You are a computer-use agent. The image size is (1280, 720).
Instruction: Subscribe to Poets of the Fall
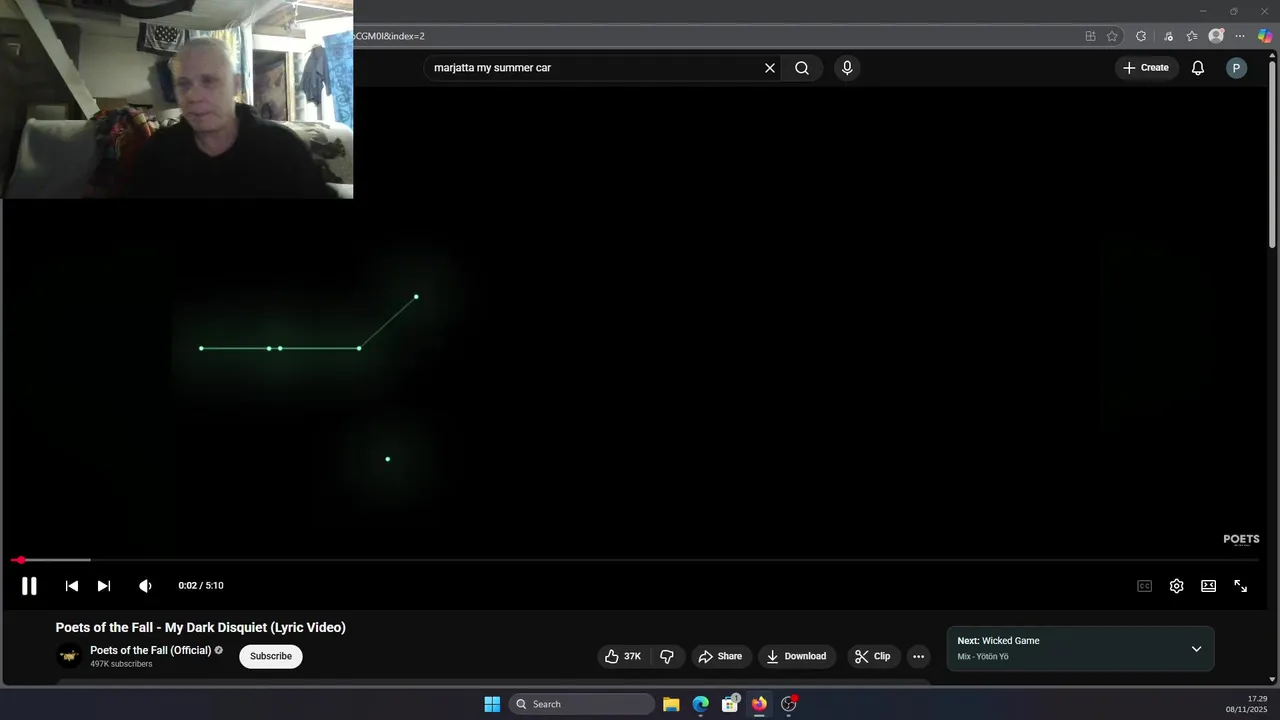tap(271, 656)
